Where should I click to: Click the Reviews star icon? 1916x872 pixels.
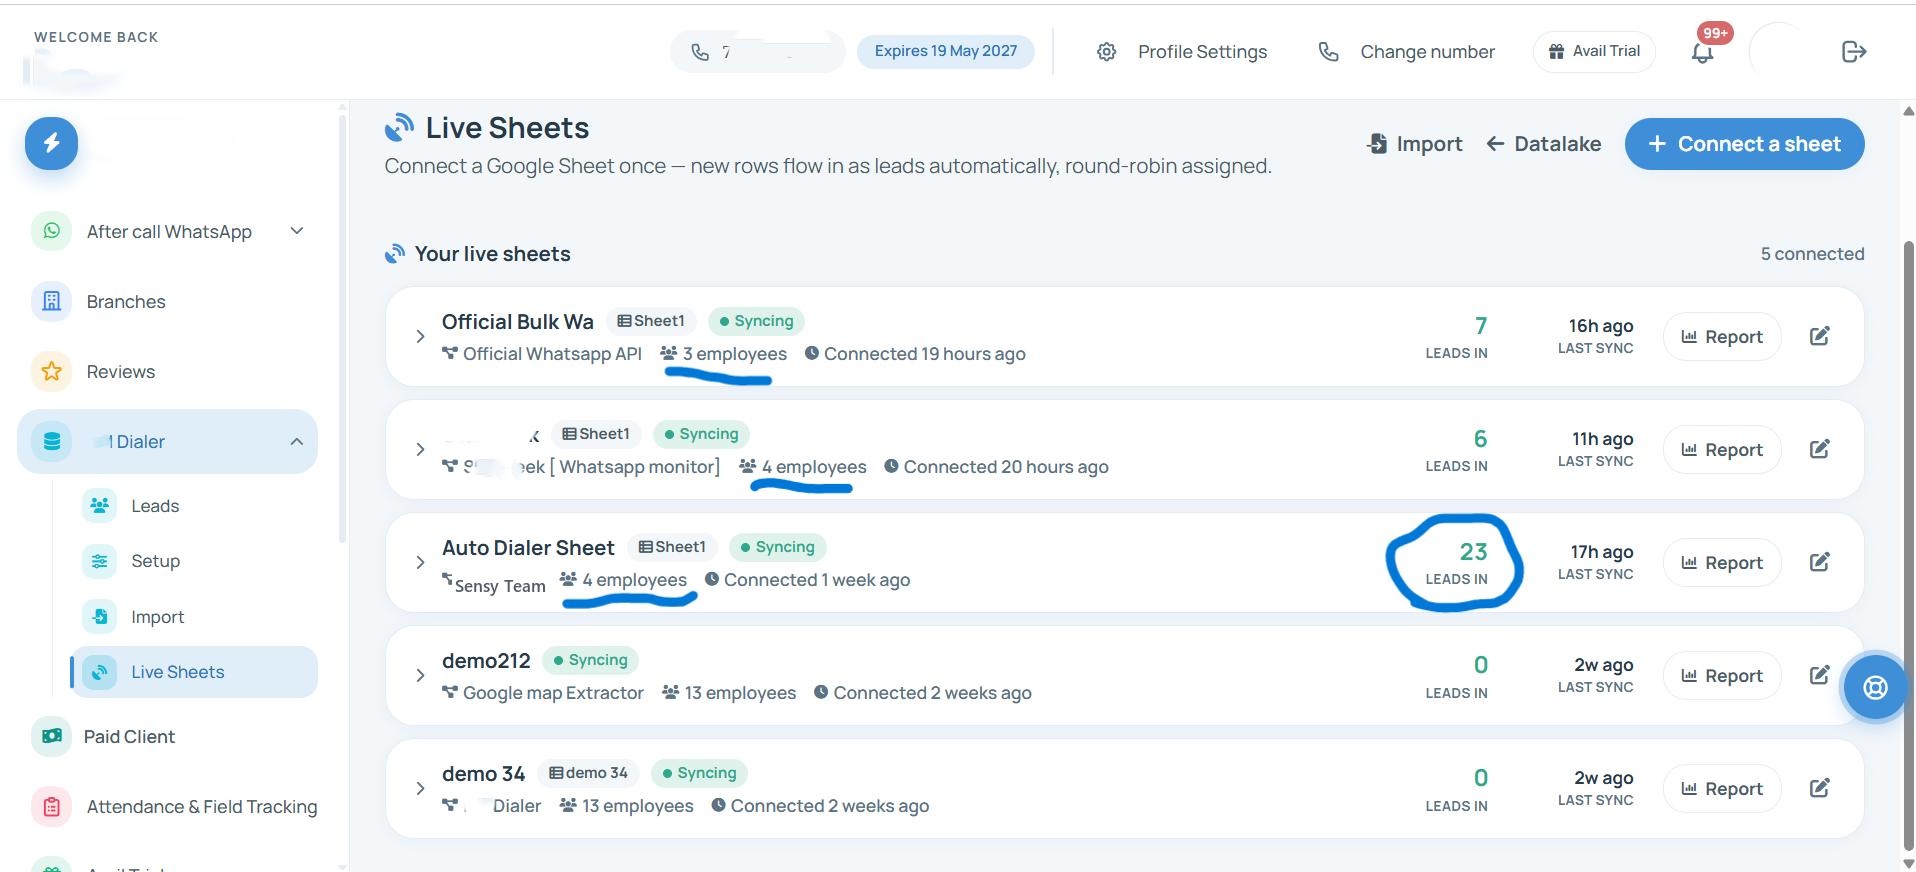point(52,371)
